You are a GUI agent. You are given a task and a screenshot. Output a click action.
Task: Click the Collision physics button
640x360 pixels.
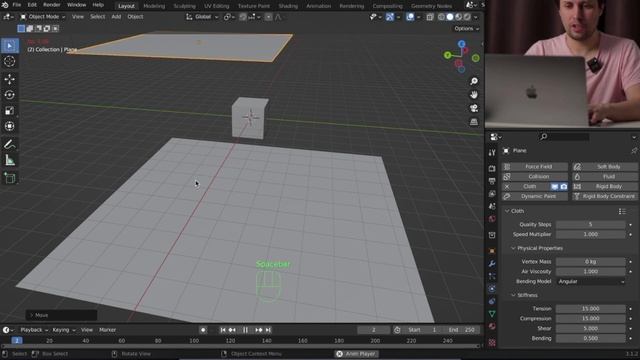click(x=534, y=176)
